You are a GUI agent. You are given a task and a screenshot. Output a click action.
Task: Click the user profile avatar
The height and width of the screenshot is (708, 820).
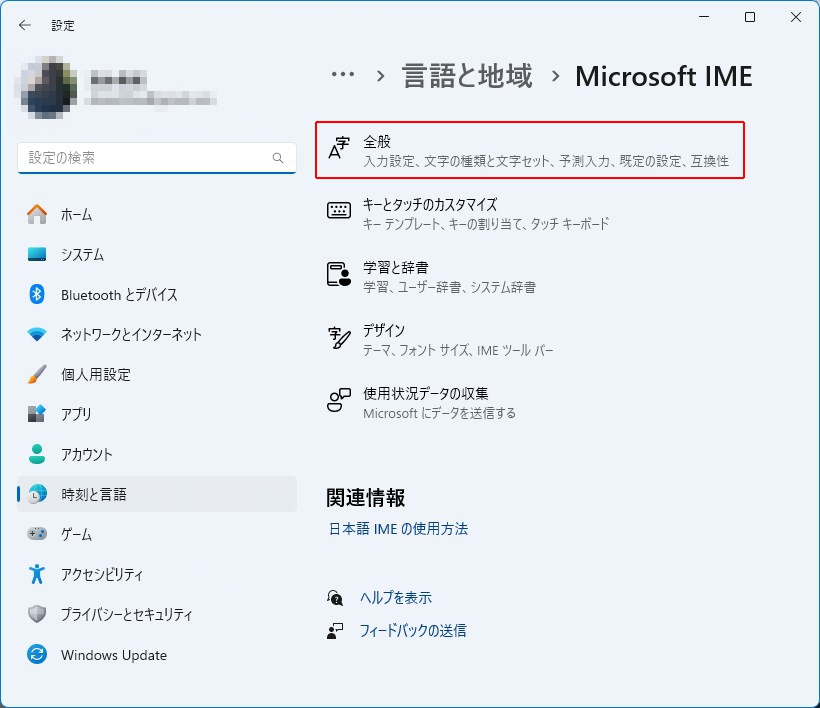point(47,86)
